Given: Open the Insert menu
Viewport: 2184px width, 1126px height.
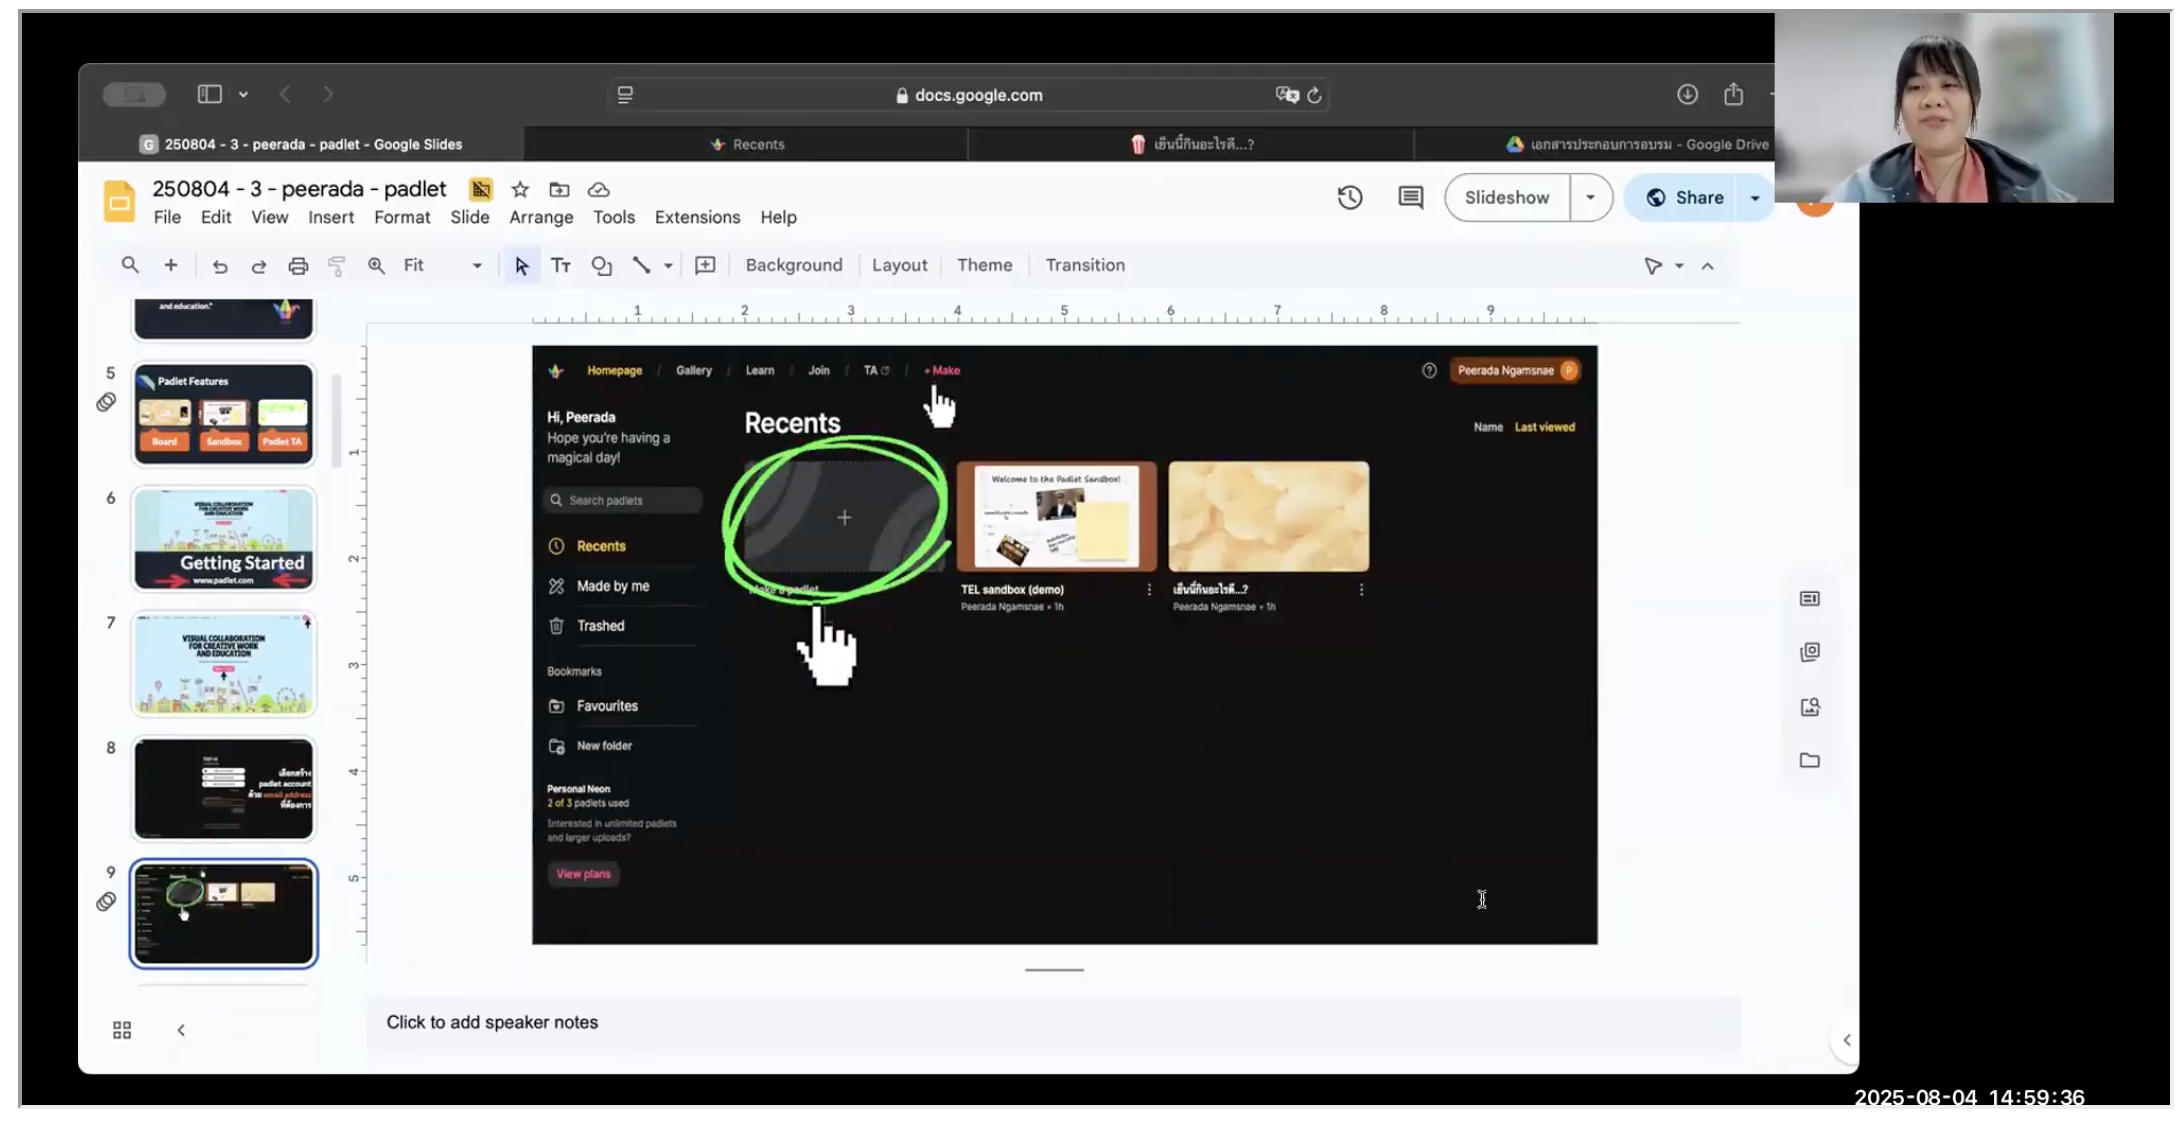Looking at the screenshot, I should point(330,217).
